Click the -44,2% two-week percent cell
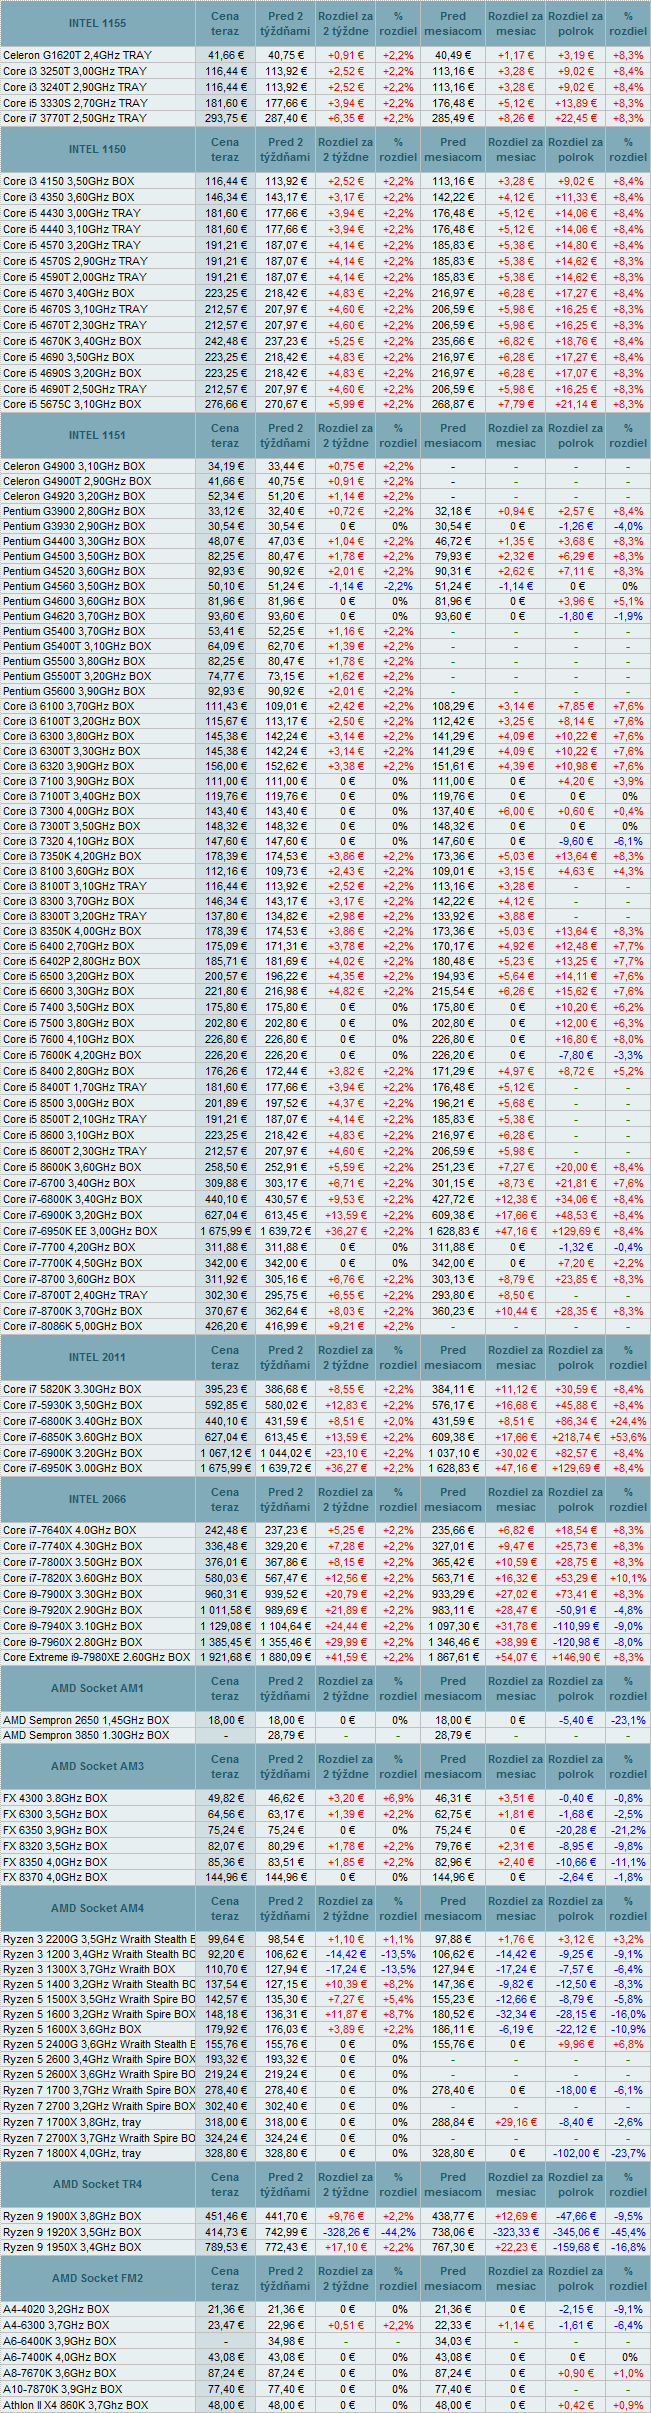This screenshot has width=651, height=2413. (398, 2231)
